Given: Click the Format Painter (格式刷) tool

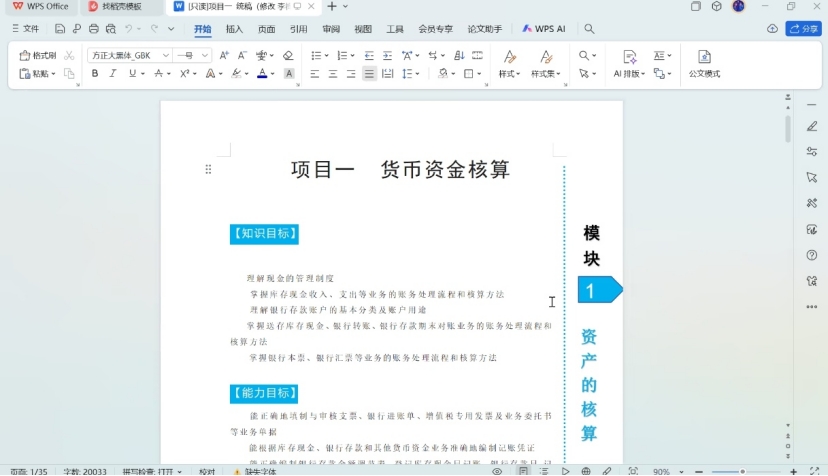Looking at the screenshot, I should pos(38,56).
